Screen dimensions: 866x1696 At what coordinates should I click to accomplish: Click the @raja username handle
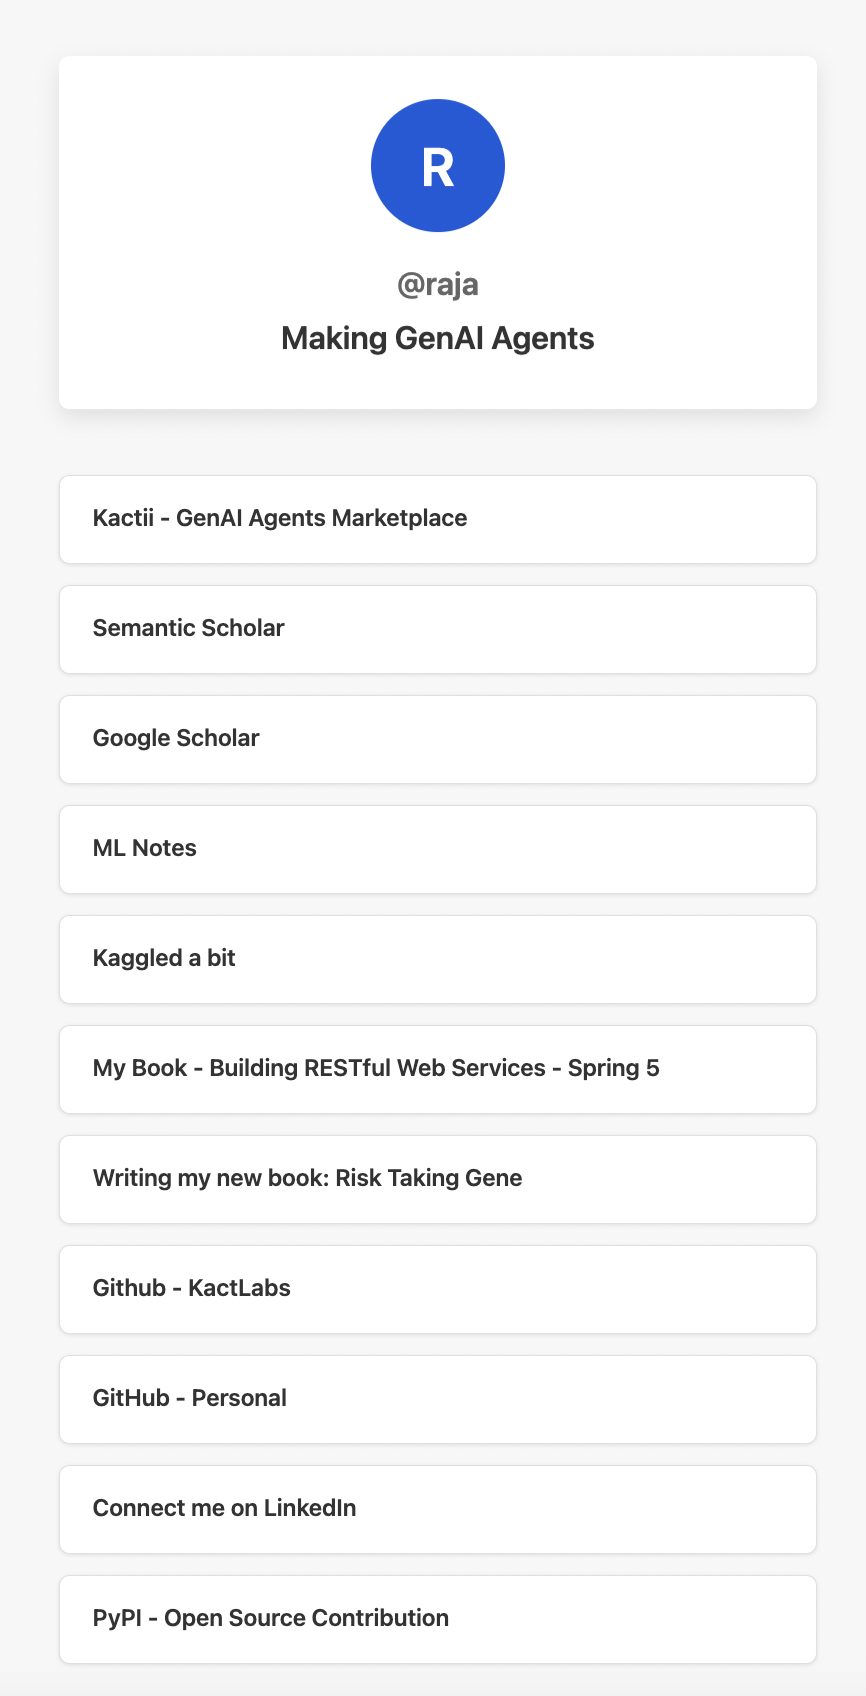point(438,285)
